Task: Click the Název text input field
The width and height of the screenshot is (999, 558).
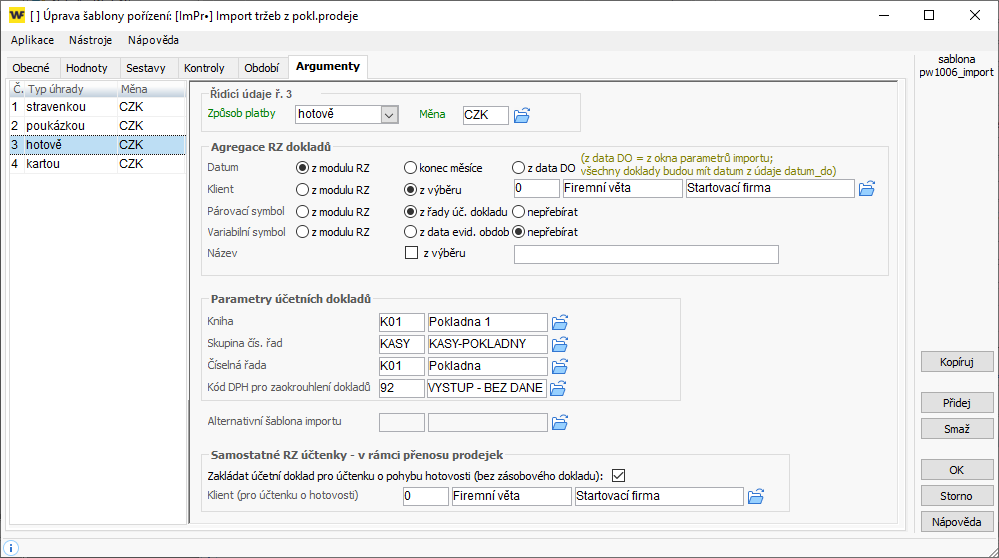Action: (645, 254)
